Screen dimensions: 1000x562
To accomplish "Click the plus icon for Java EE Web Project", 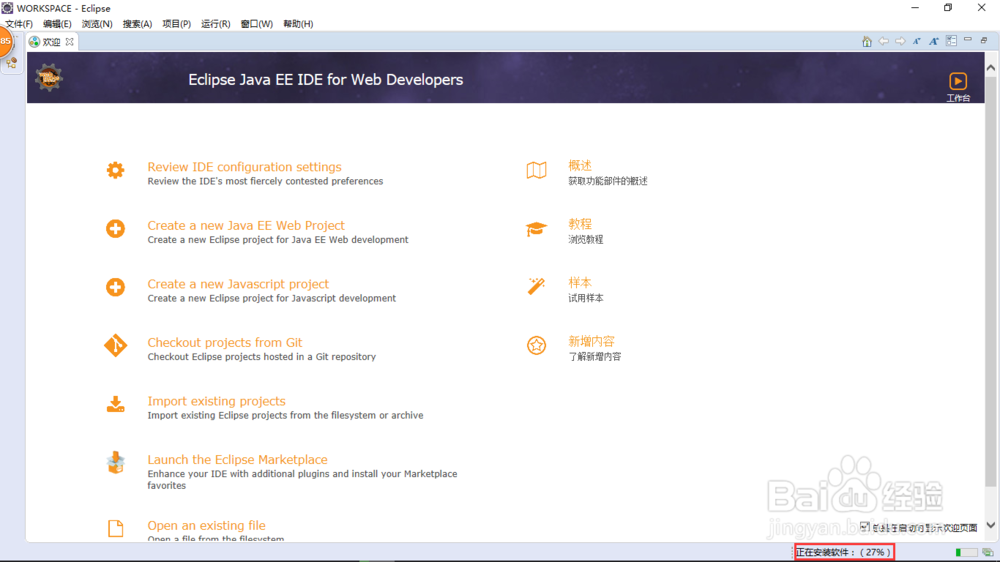I will coord(115,228).
